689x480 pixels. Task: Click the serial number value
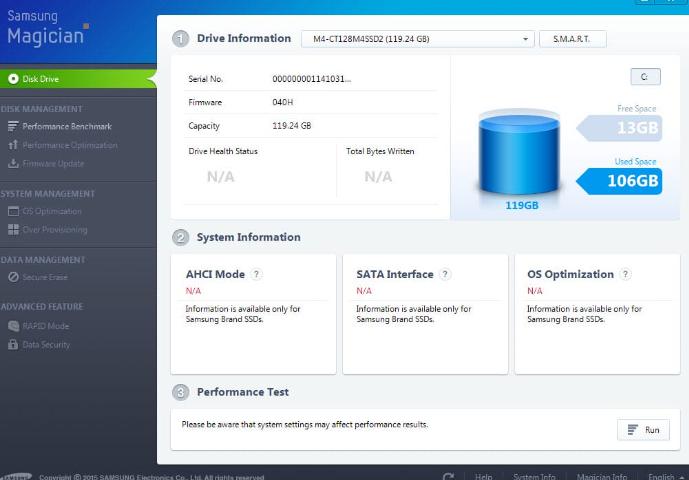coord(312,79)
